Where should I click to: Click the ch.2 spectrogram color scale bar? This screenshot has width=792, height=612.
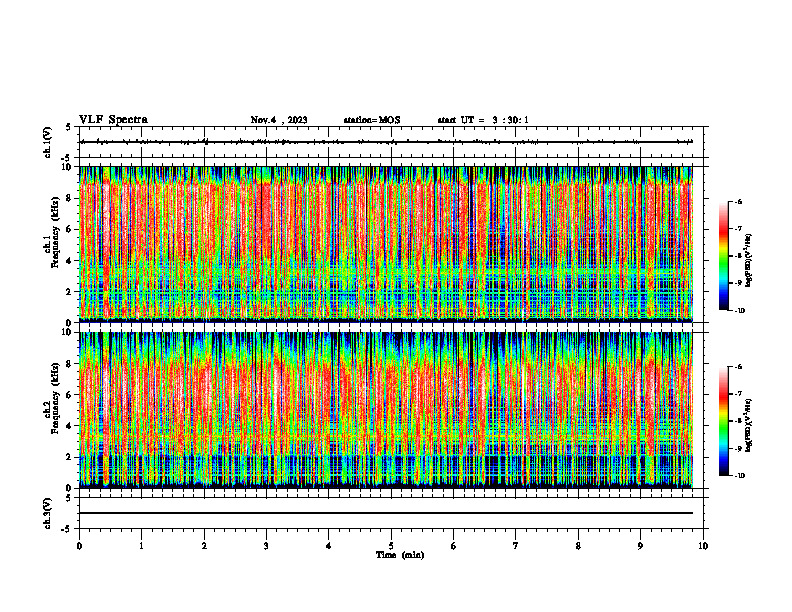(724, 421)
